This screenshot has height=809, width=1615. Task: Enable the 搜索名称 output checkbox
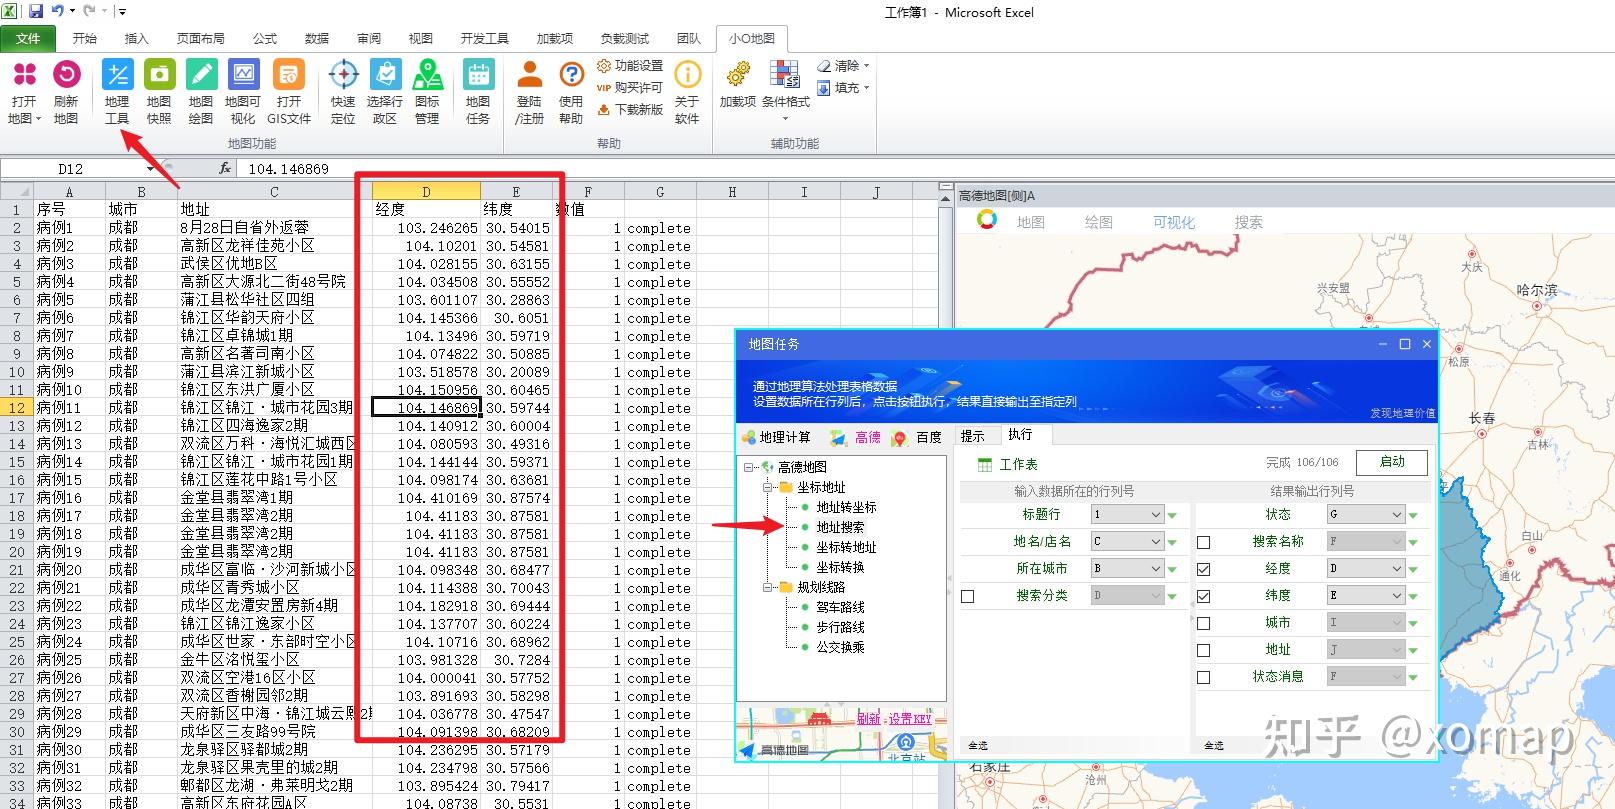(x=1203, y=542)
